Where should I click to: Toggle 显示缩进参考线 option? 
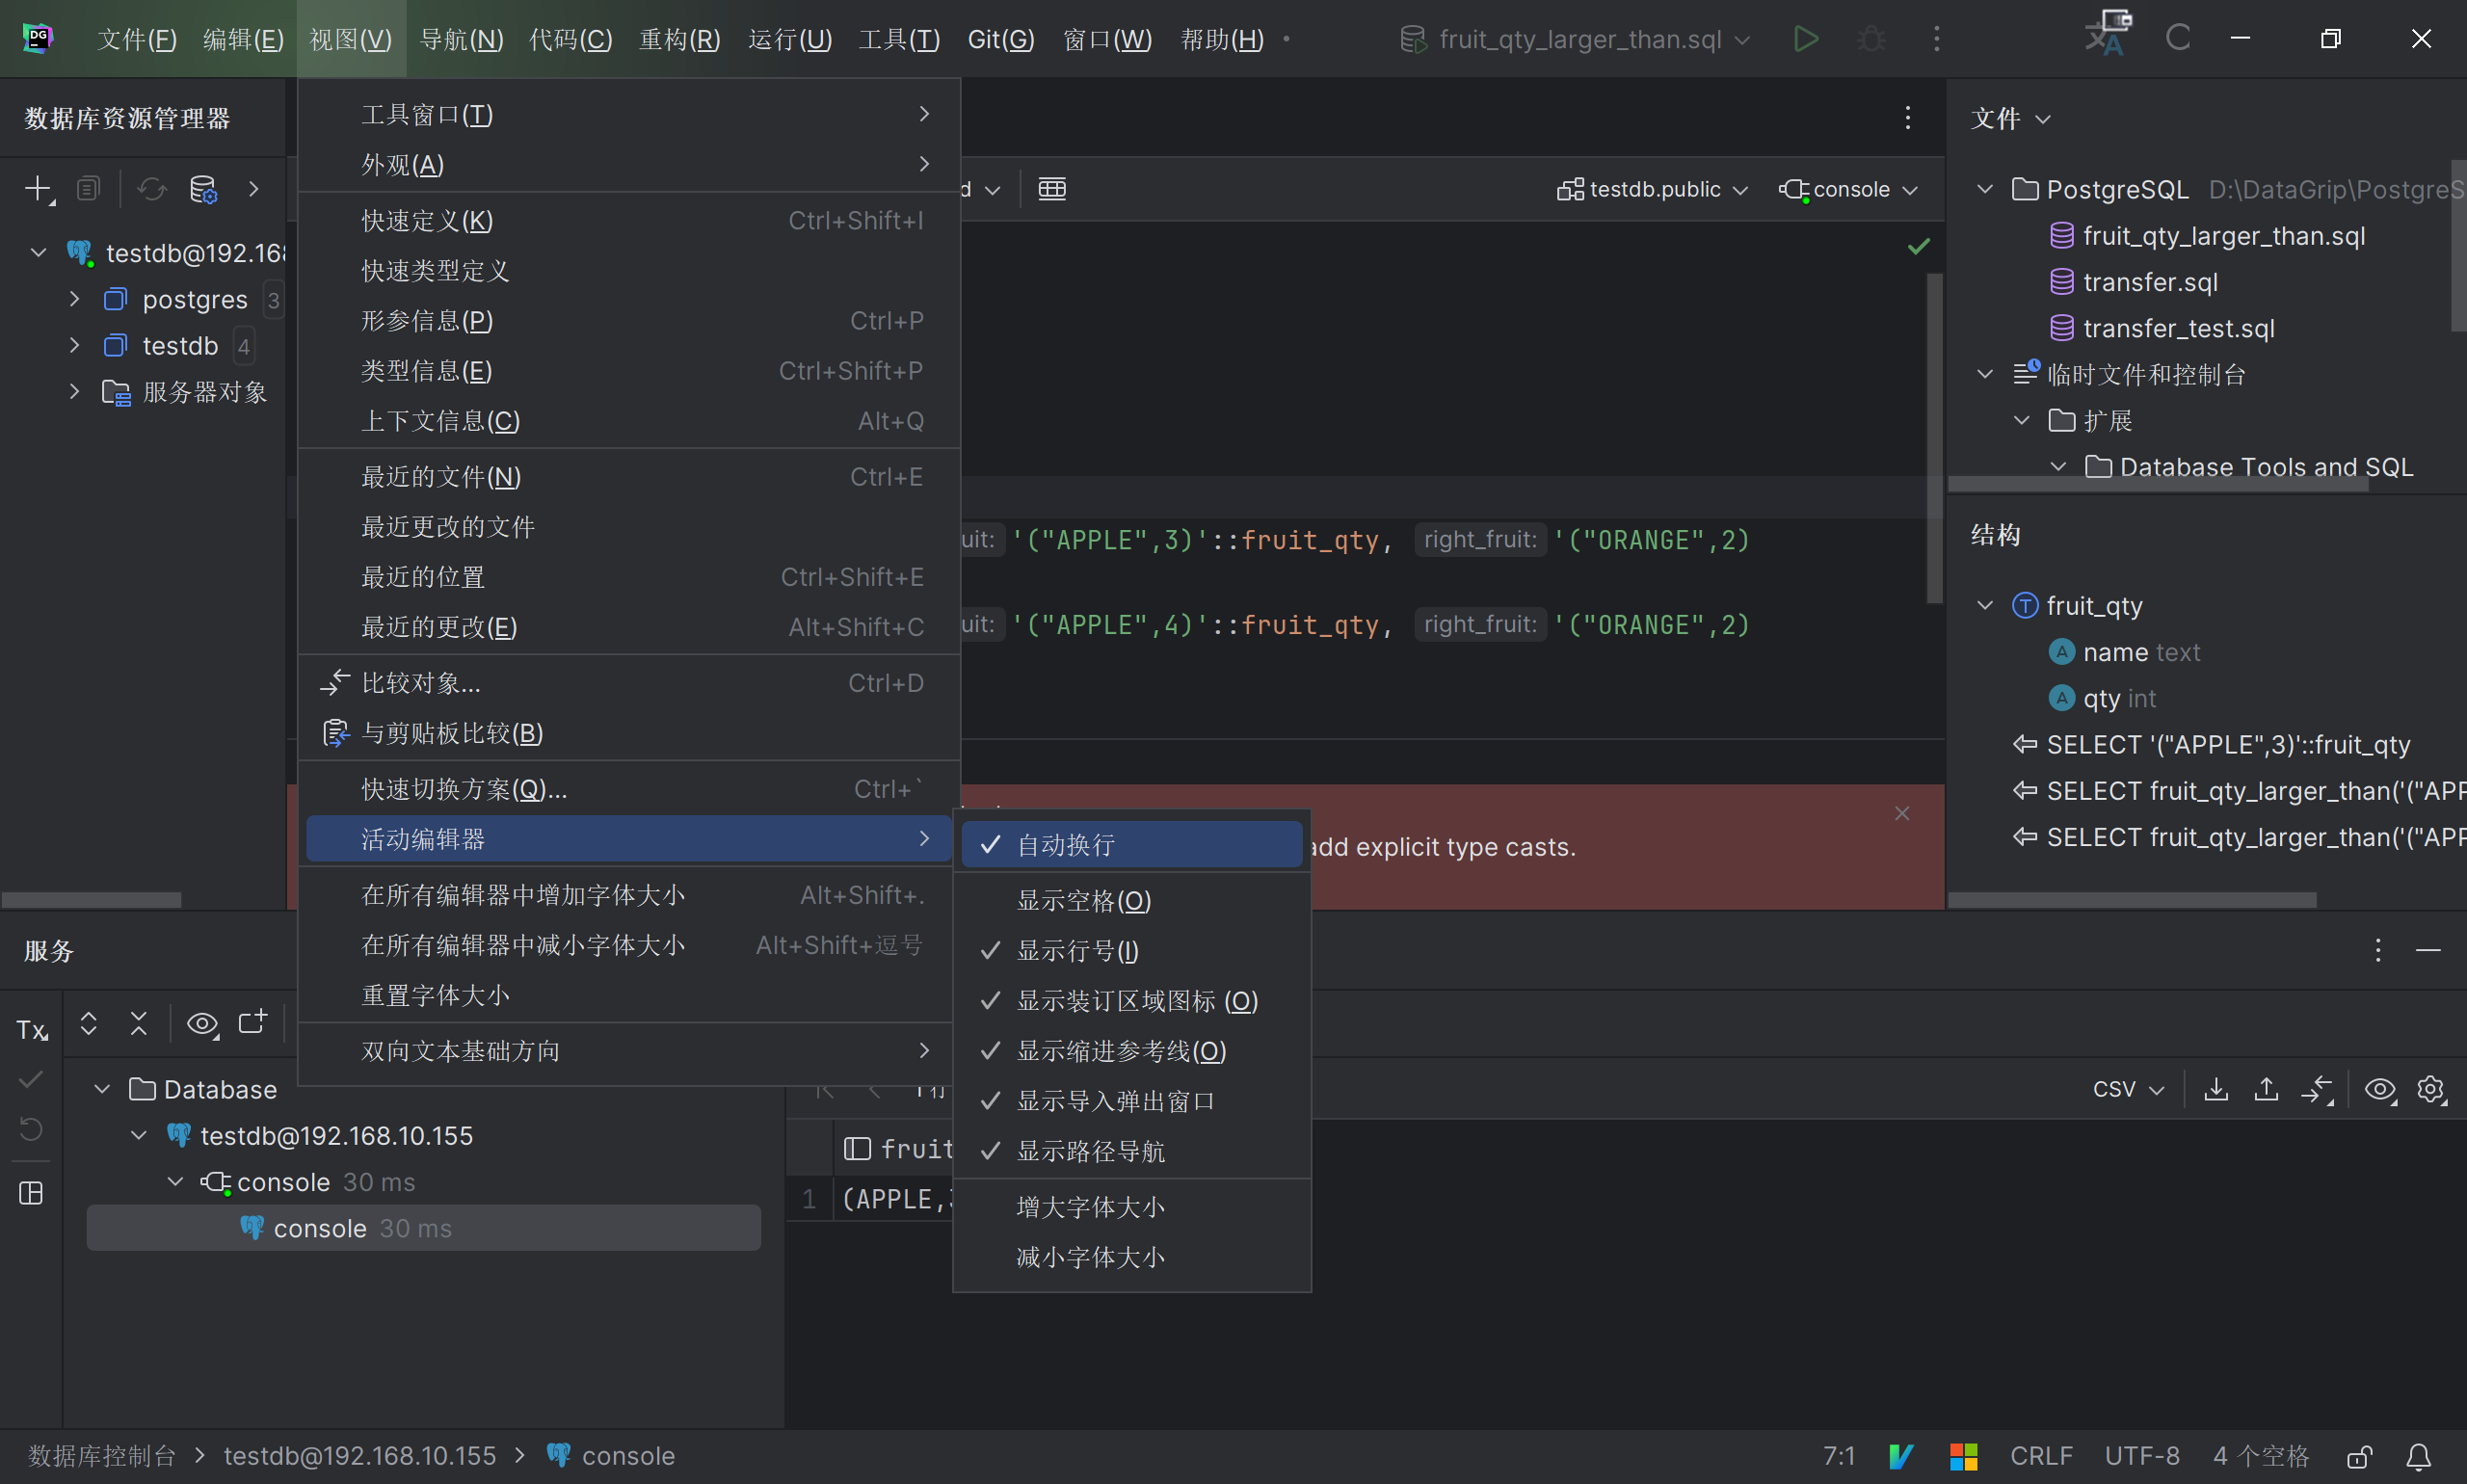(1132, 1051)
